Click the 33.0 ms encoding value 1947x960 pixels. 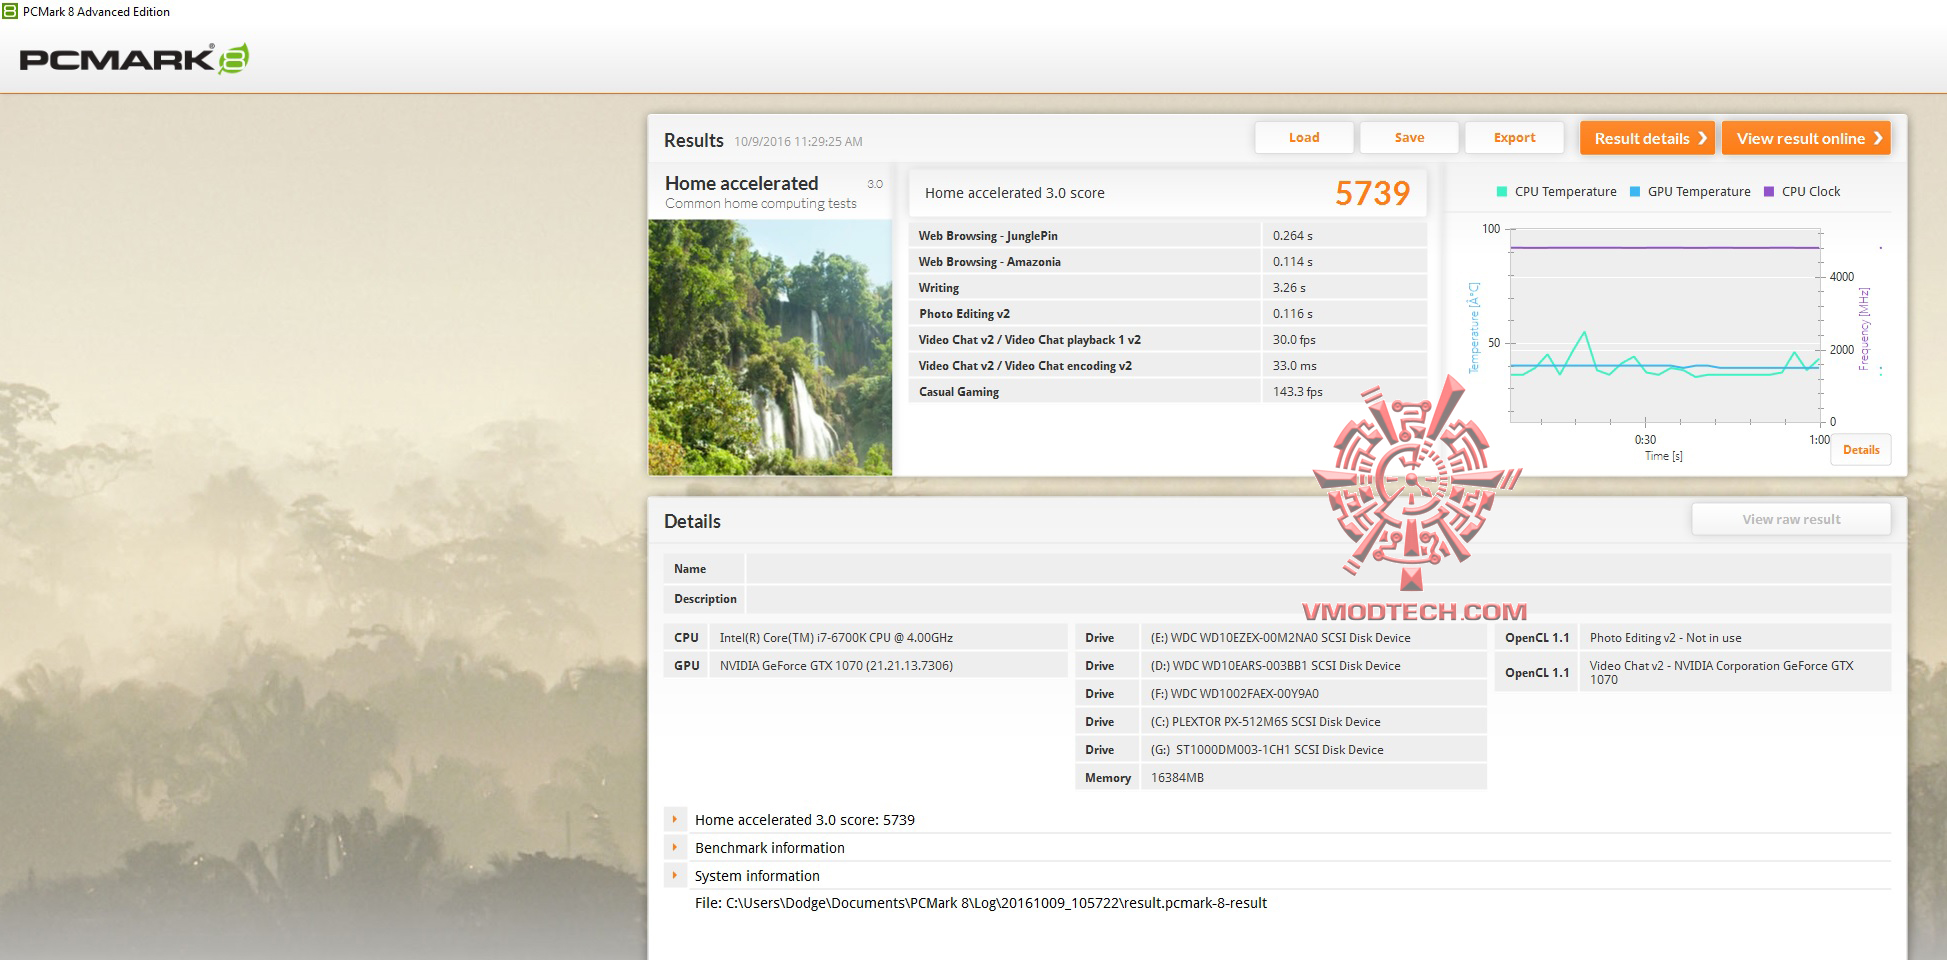1294,366
